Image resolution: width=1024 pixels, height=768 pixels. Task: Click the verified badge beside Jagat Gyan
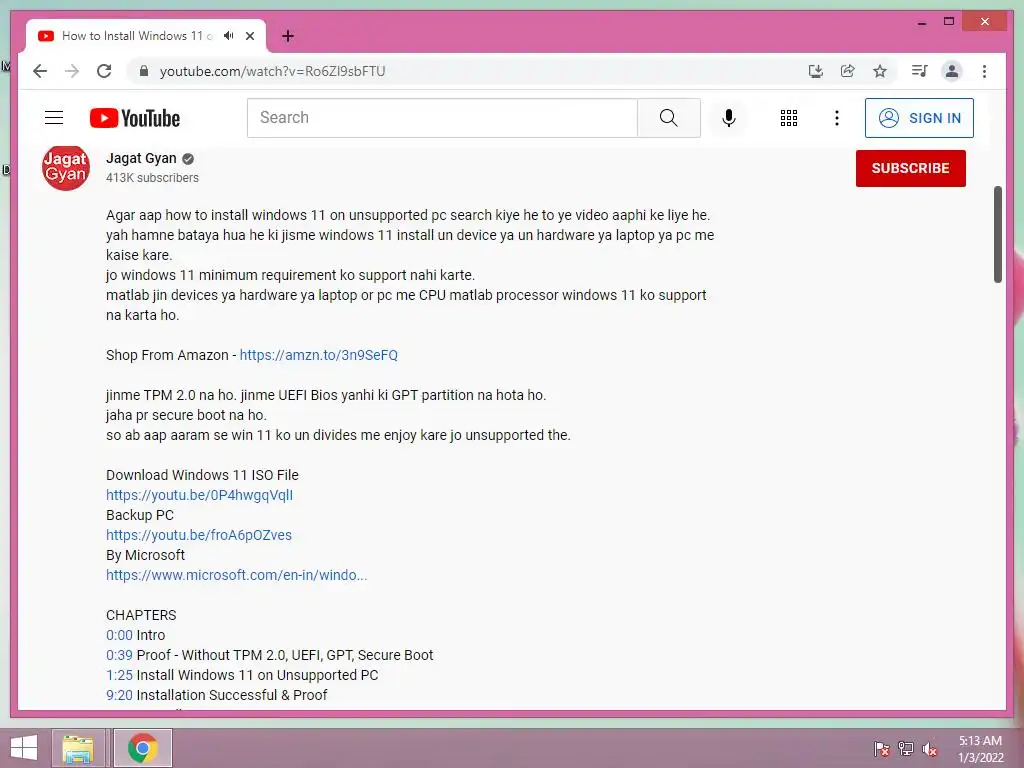click(x=188, y=159)
